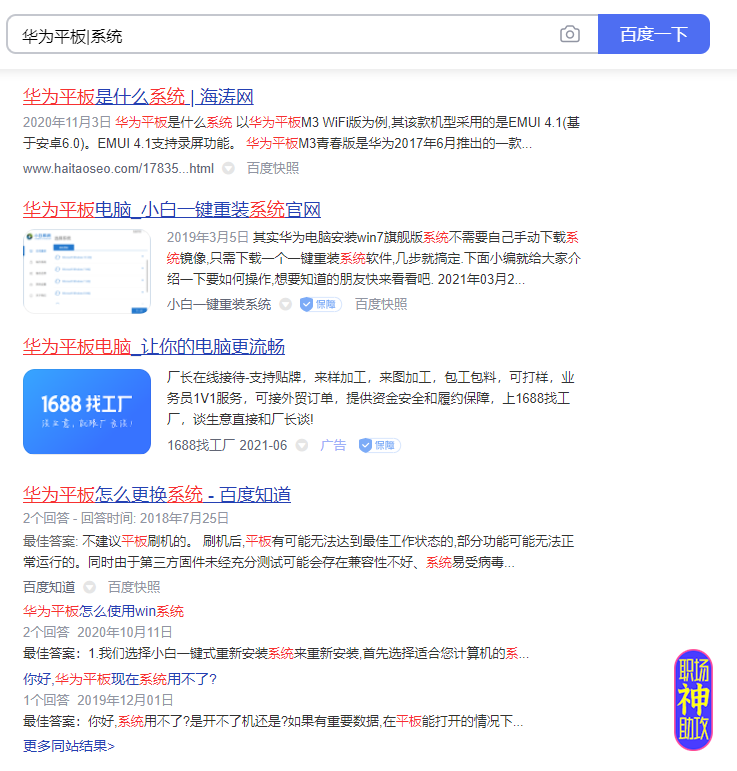Open the 小白一键重装系统 screenshot thumbnail
Image resolution: width=737 pixels, height=771 pixels.
tap(87, 271)
